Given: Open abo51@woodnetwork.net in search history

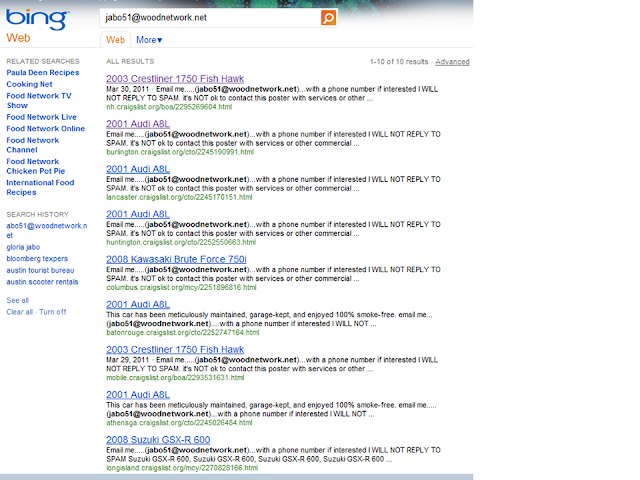Looking at the screenshot, I should (x=47, y=231).
